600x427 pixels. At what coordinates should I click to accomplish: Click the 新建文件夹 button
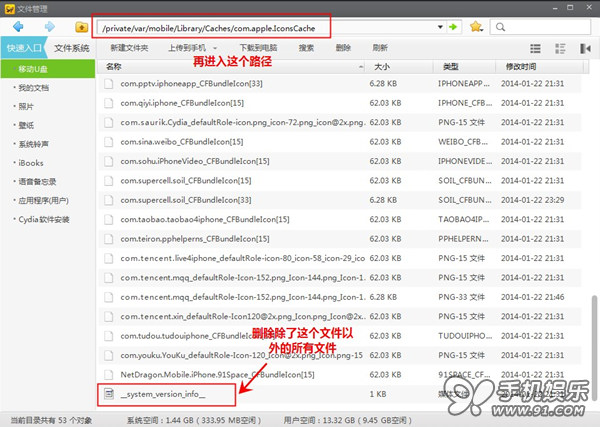coord(129,48)
